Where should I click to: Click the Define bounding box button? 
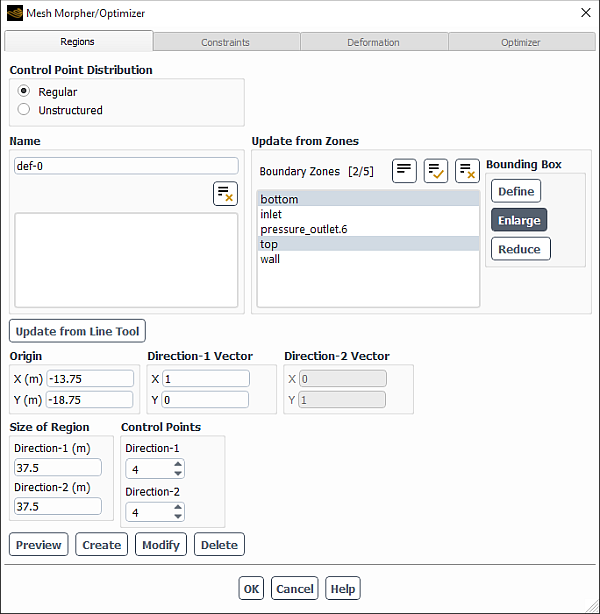tap(516, 191)
